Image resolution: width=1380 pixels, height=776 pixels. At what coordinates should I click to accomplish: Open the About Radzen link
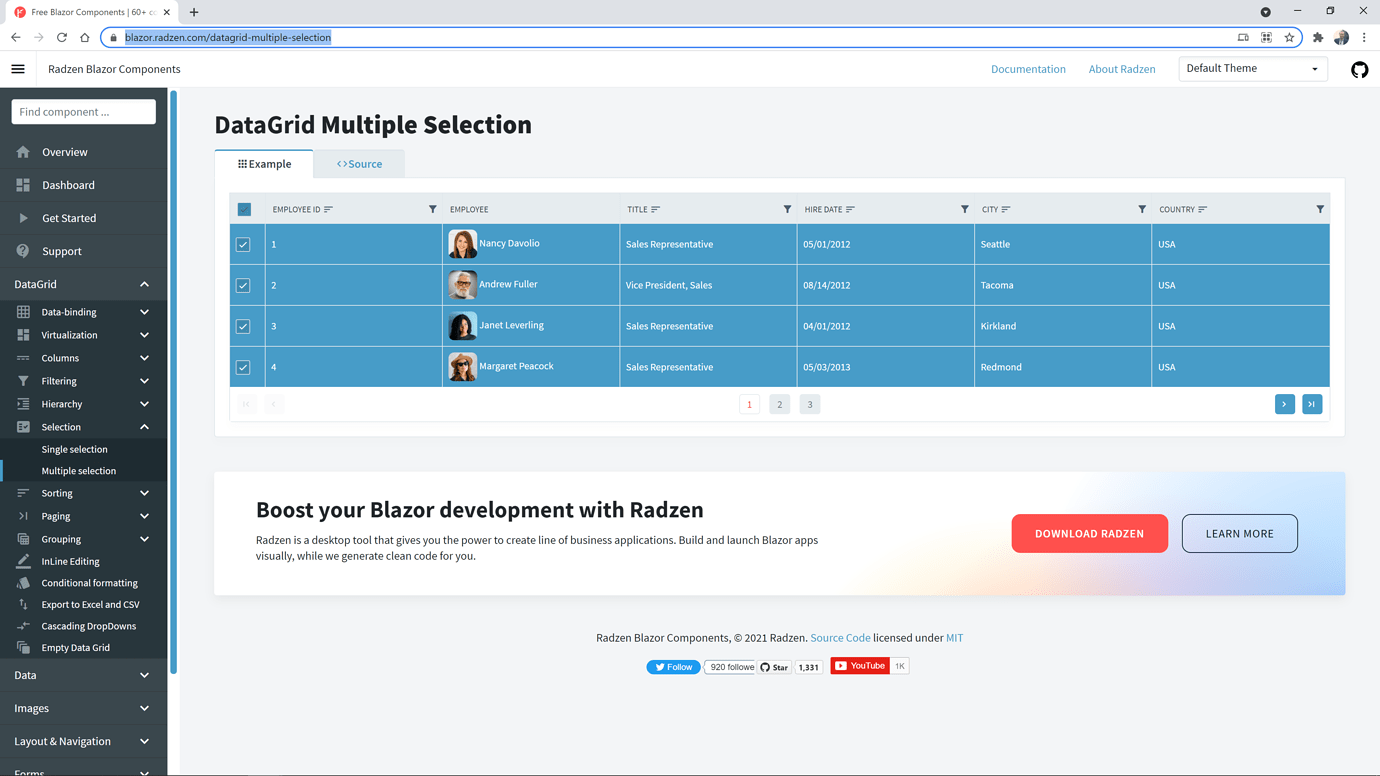point(1122,69)
